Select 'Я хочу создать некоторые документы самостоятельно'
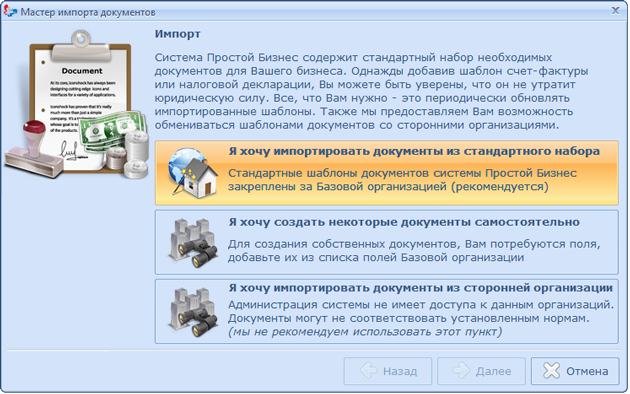 pos(387,242)
